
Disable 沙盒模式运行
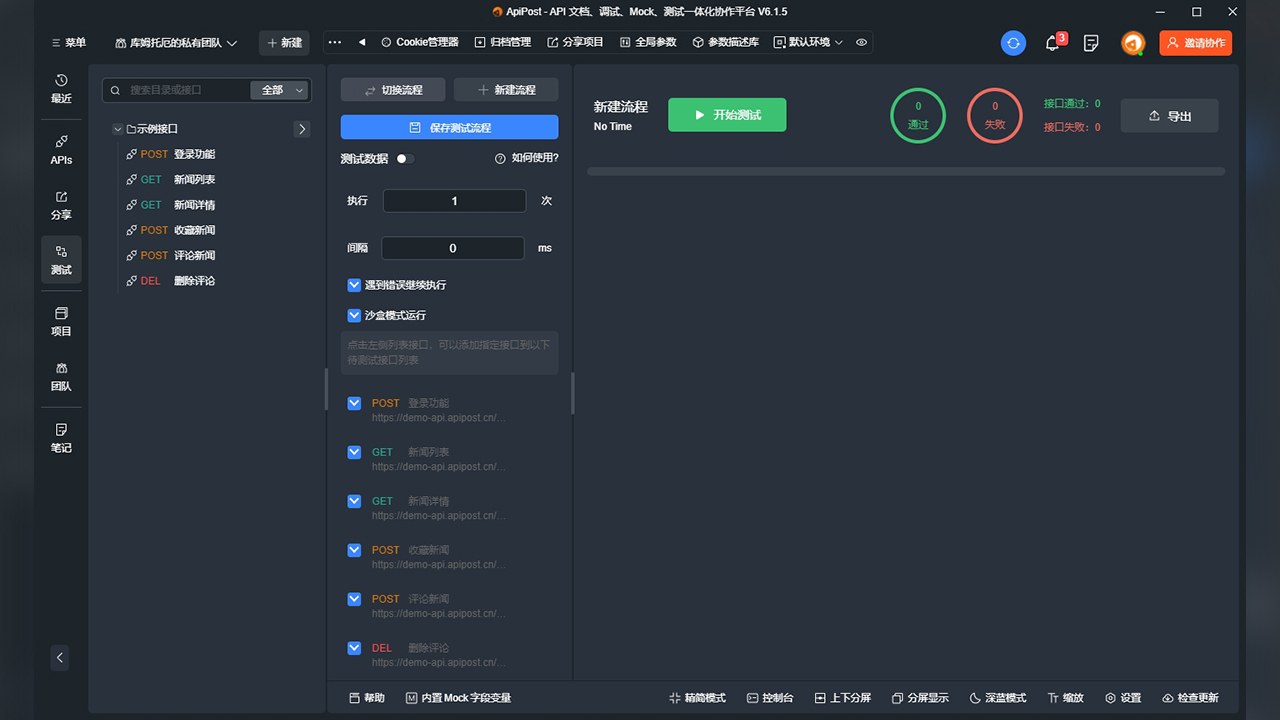coord(354,314)
